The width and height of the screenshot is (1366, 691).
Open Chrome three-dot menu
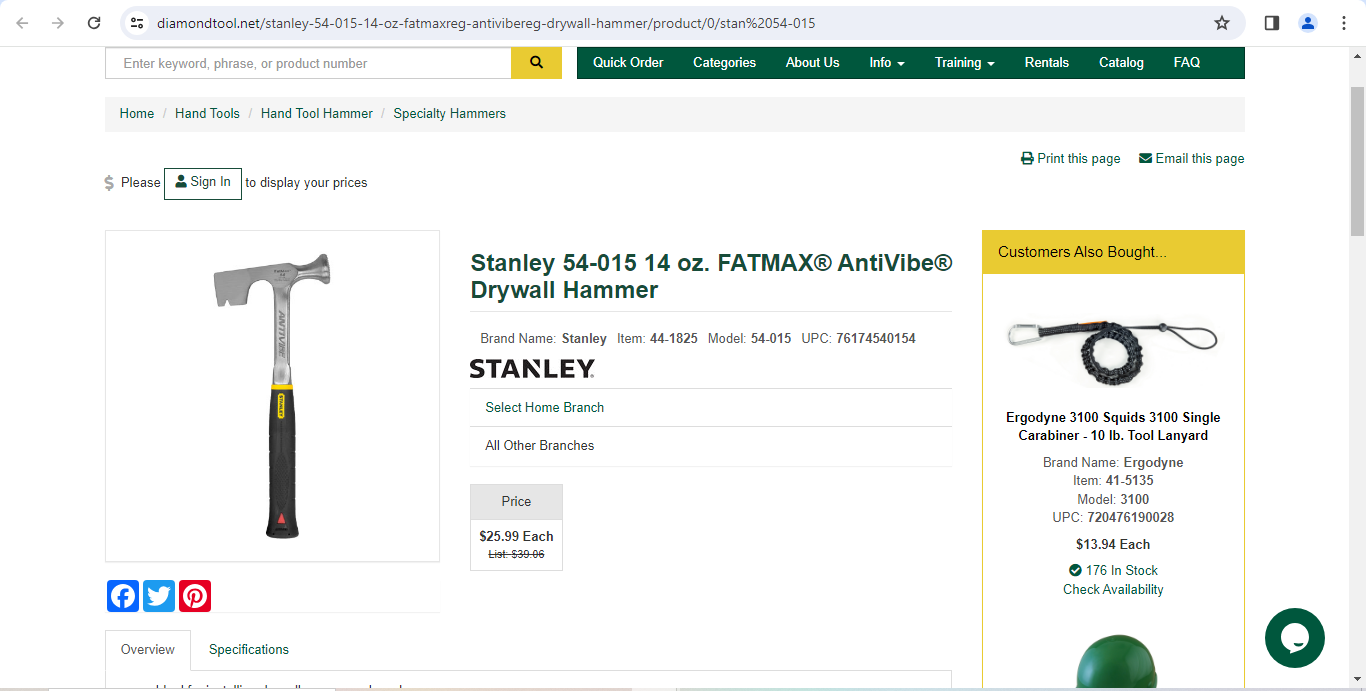pos(1344,23)
